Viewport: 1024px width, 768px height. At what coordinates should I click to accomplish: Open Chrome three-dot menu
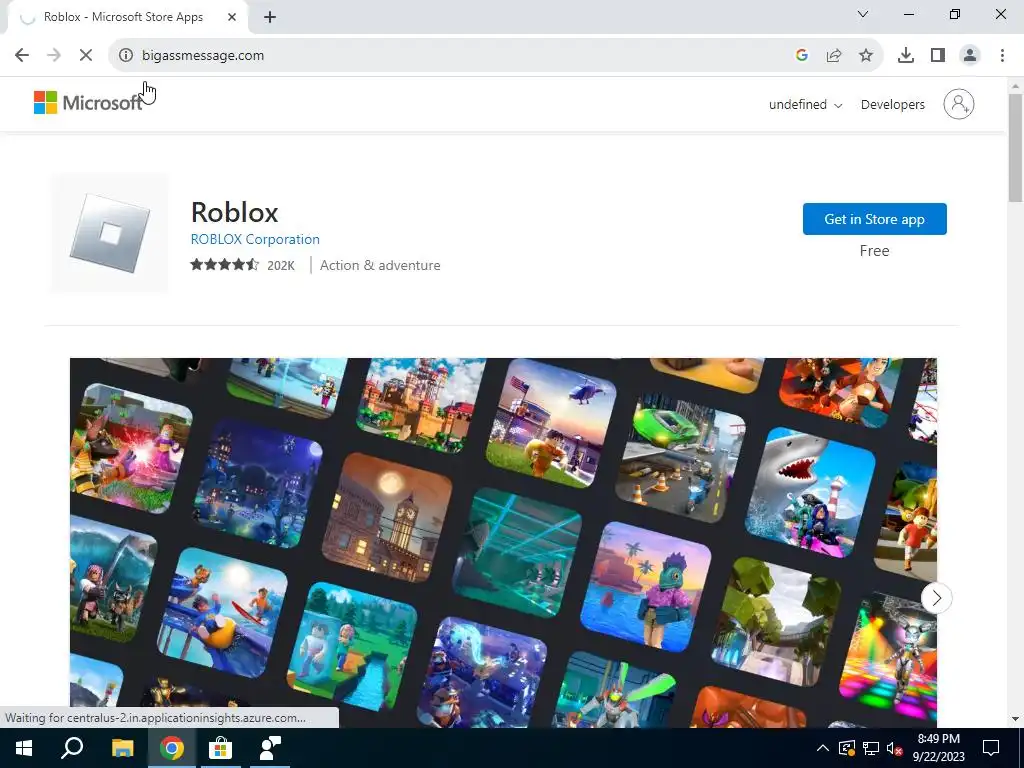coord(1002,56)
